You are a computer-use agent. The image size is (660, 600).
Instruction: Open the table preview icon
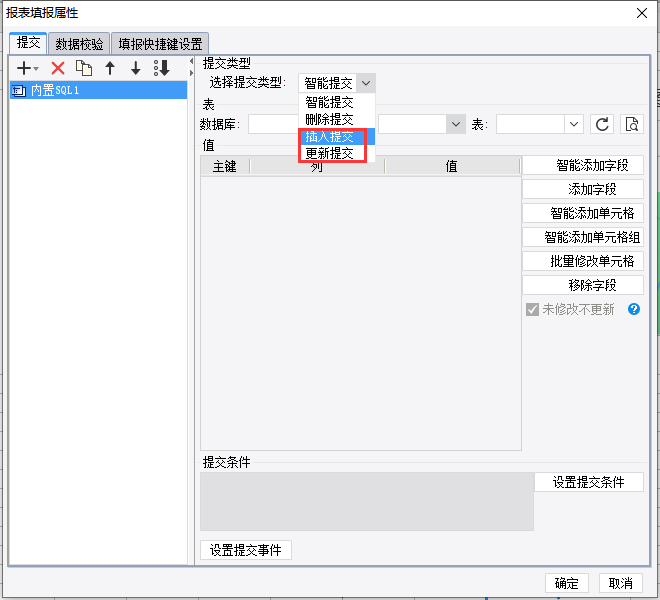(x=632, y=124)
